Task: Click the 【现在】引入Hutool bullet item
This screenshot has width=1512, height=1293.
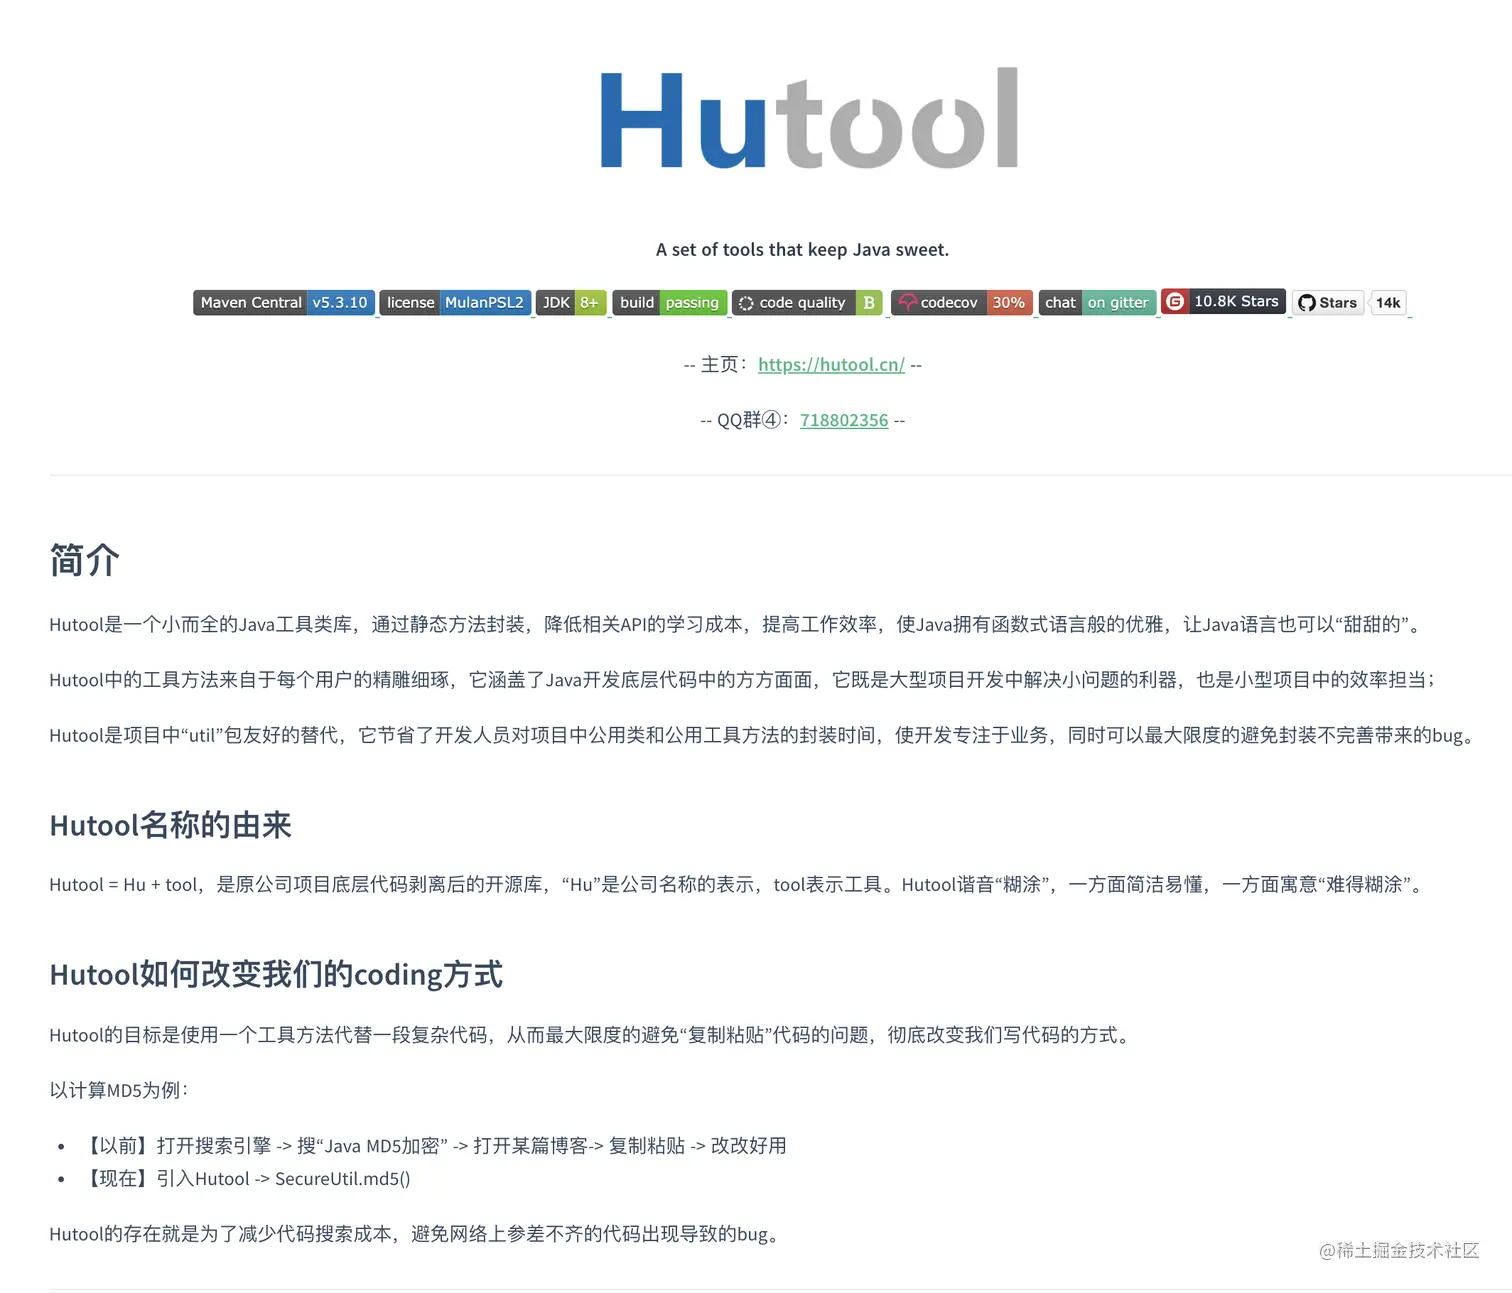Action: [x=245, y=1178]
